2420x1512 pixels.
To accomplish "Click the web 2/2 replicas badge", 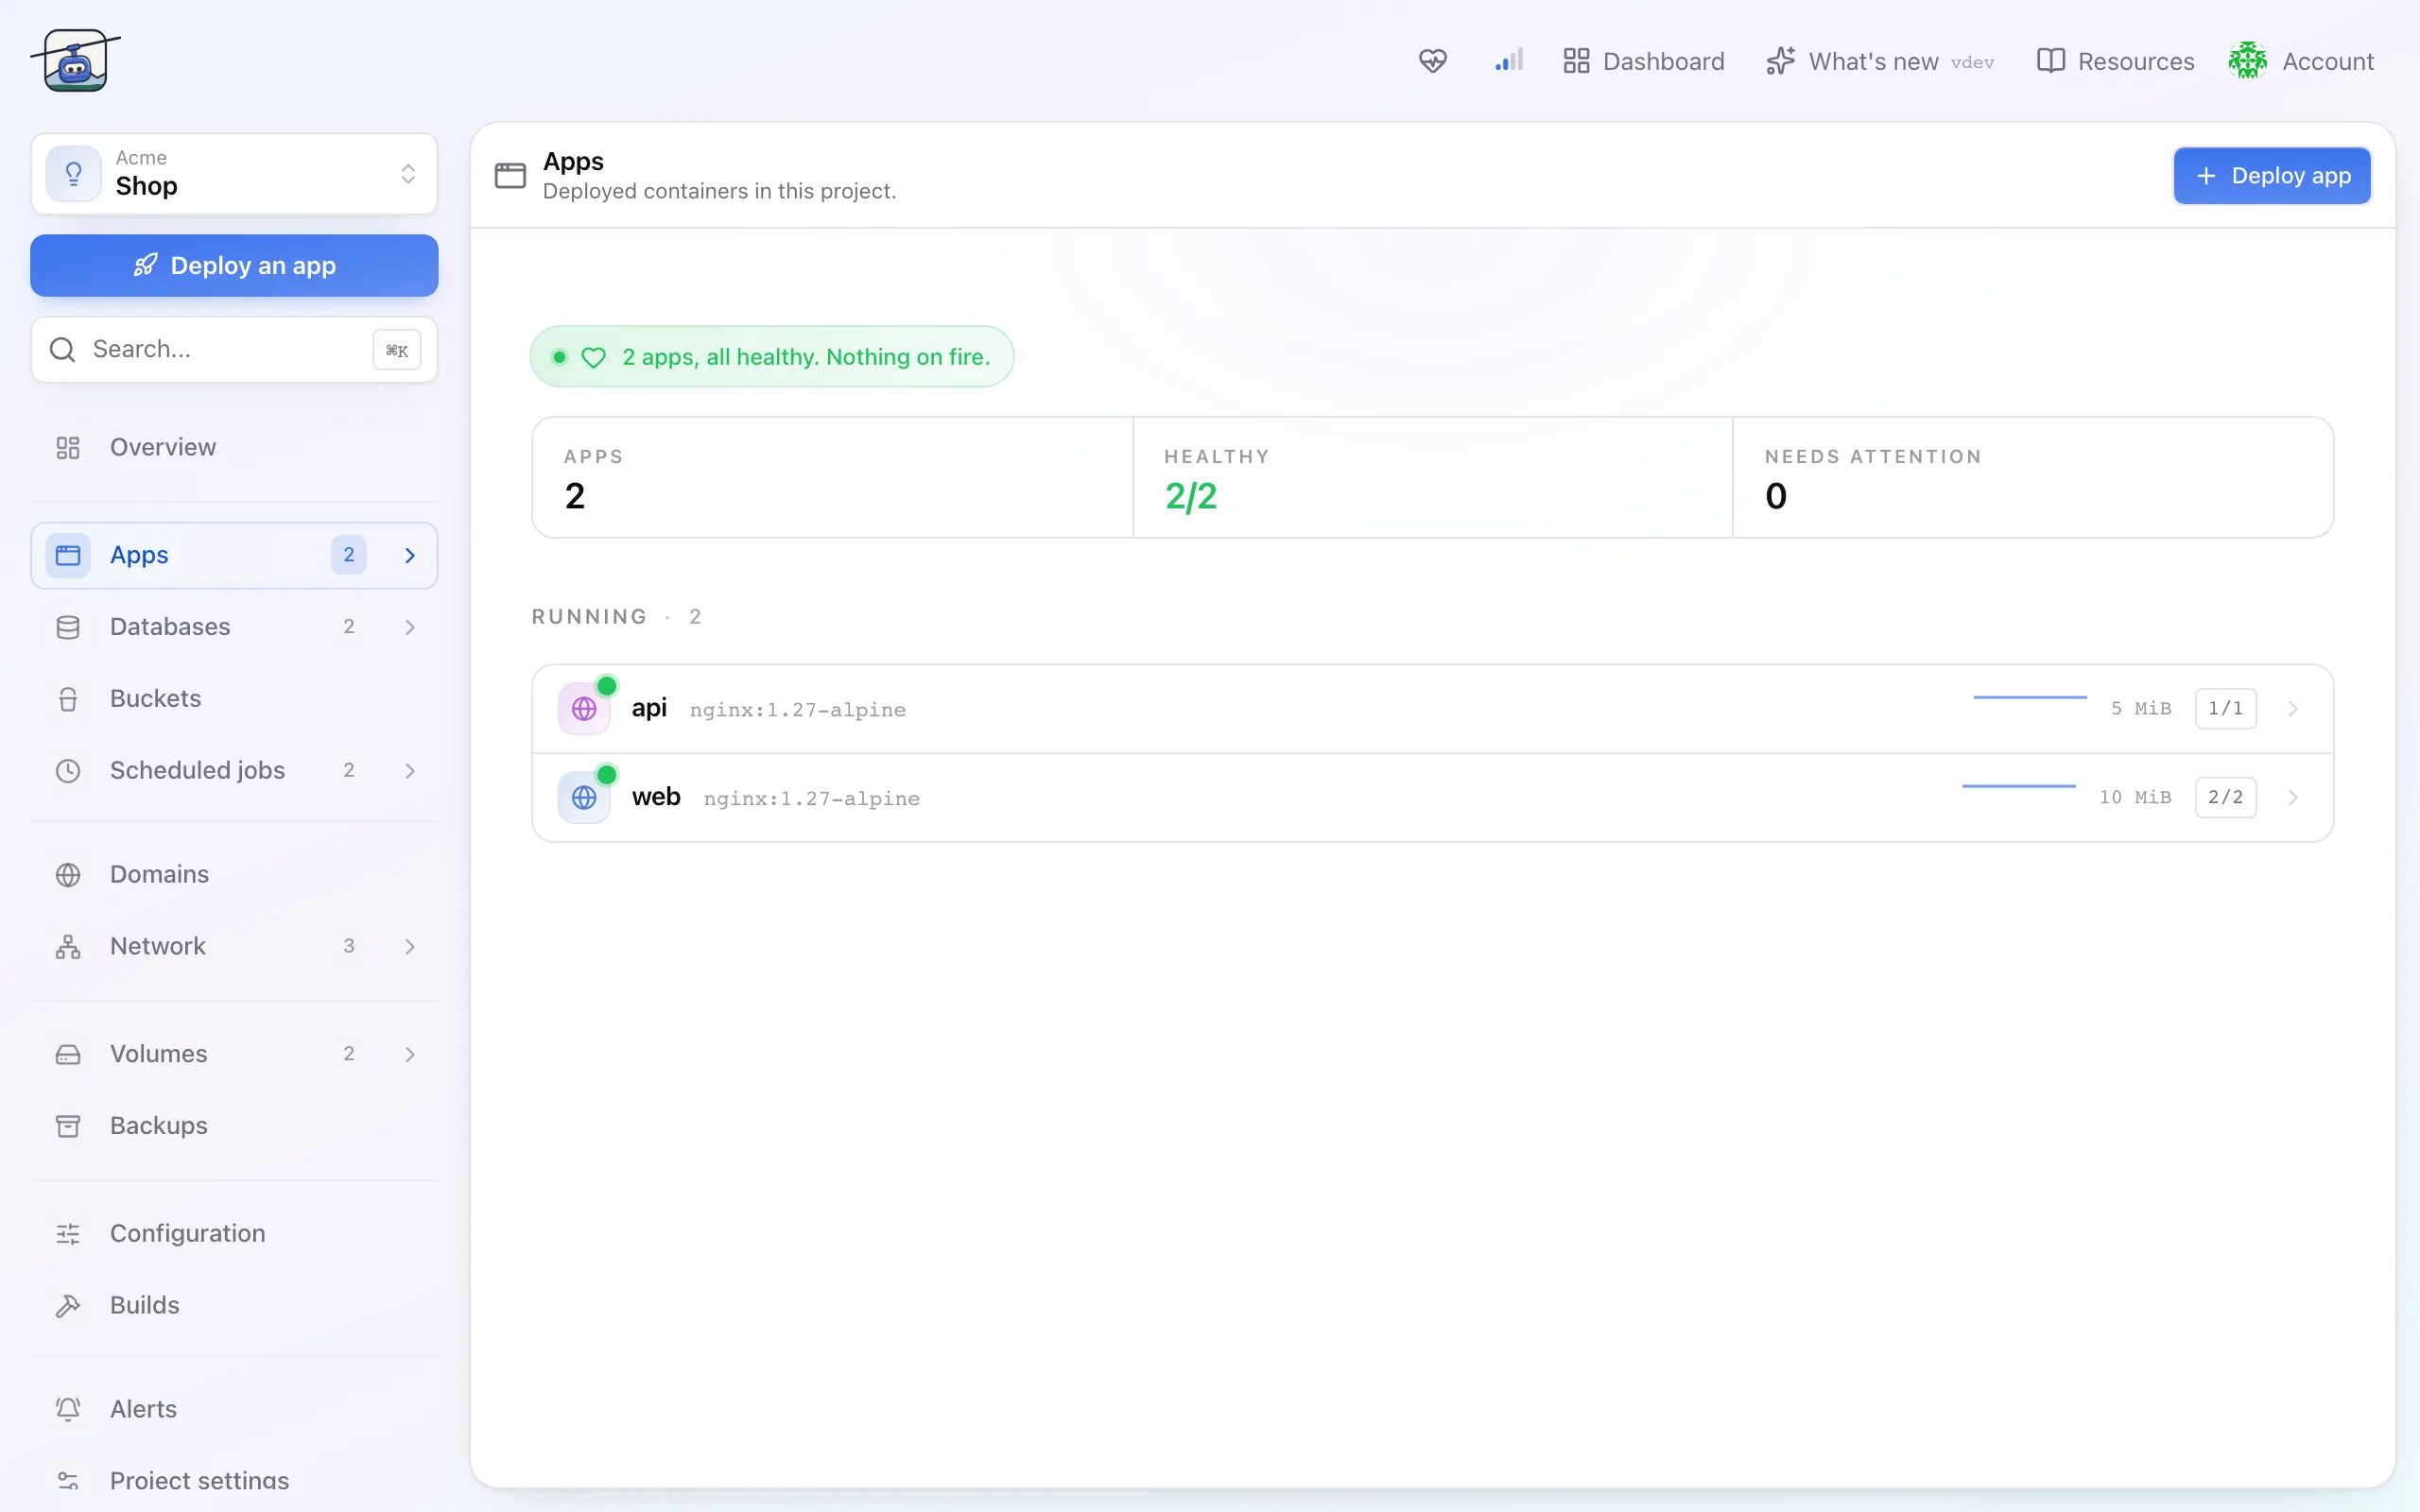I will coord(2225,798).
